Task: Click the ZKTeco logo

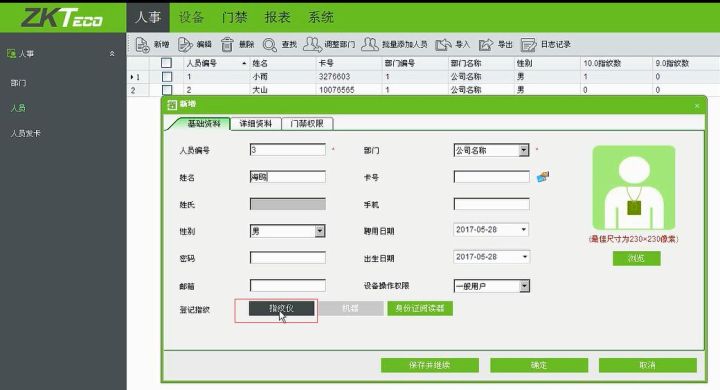Action: tap(62, 17)
